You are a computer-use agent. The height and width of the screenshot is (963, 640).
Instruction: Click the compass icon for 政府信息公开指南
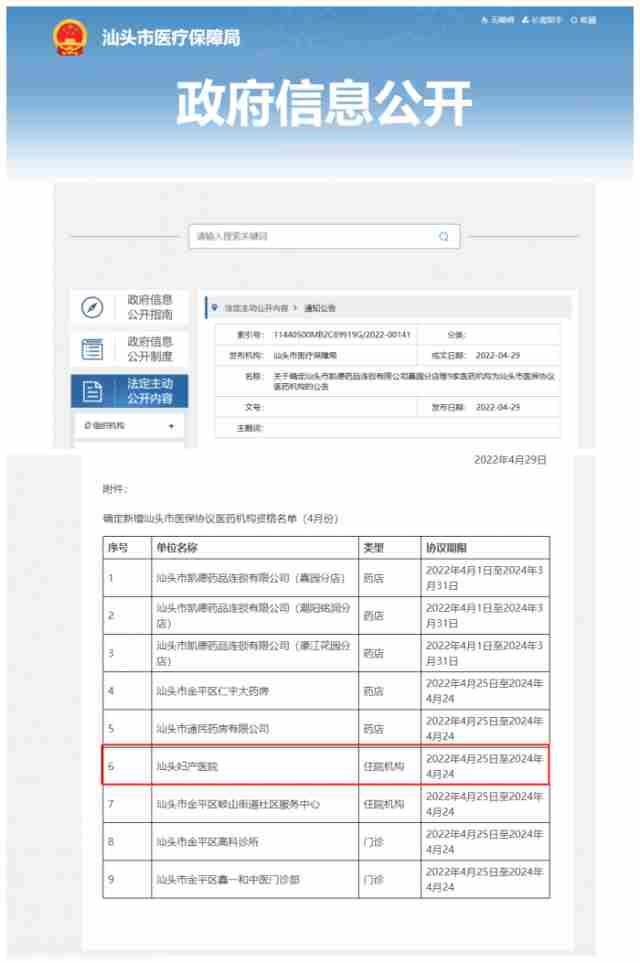pos(93,308)
